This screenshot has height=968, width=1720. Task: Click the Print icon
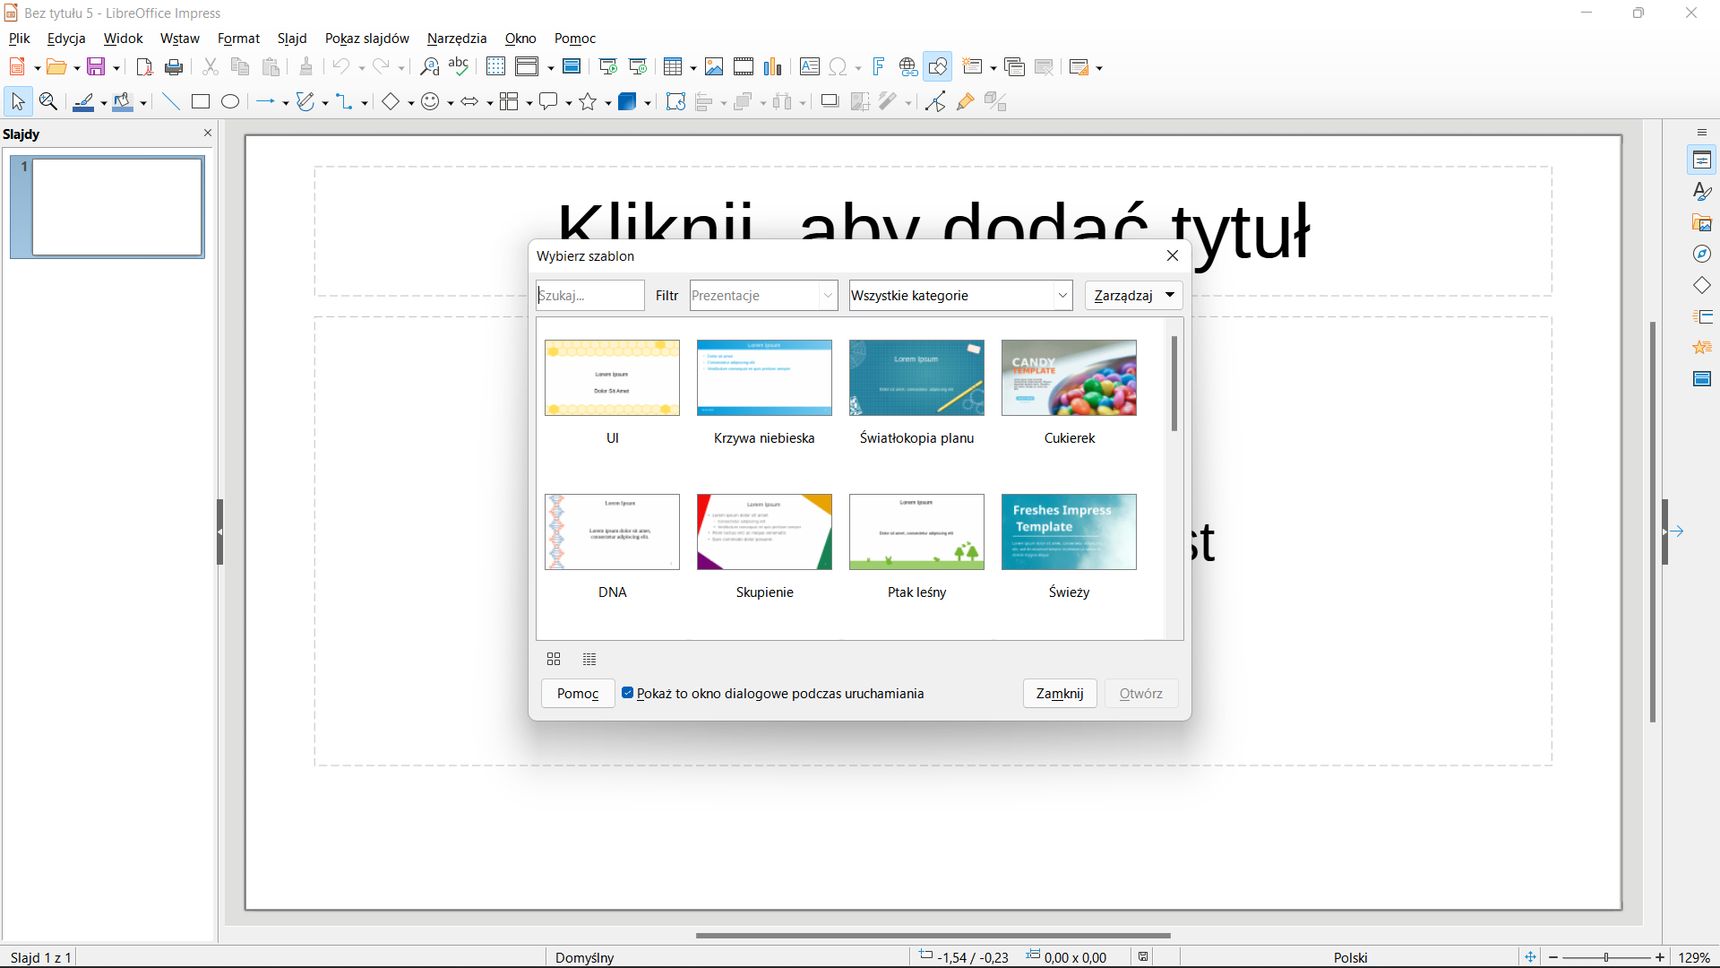click(x=174, y=67)
